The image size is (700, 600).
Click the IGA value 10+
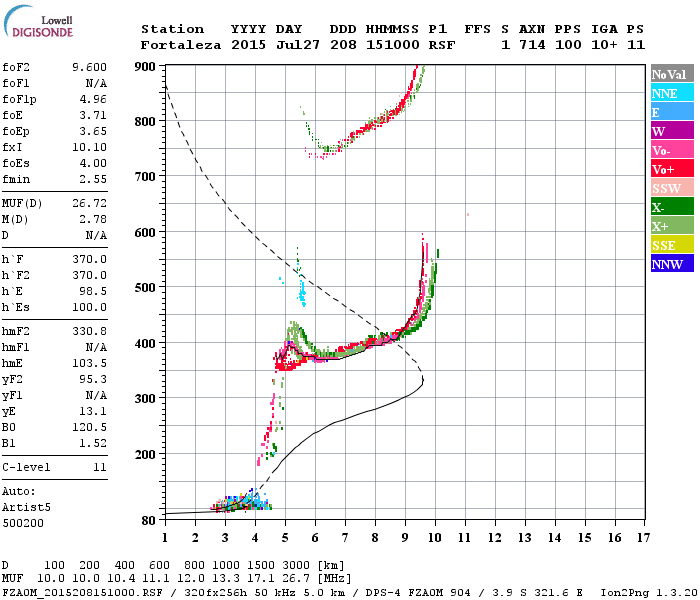click(x=604, y=45)
